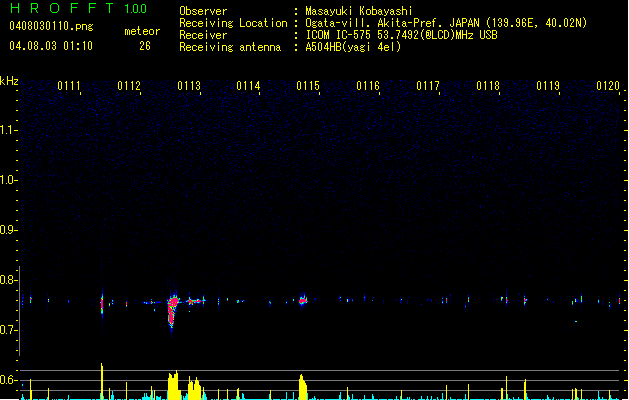Click the 'Observer' label
Screen dimensions: 629x400
pyautogui.click(x=203, y=11)
